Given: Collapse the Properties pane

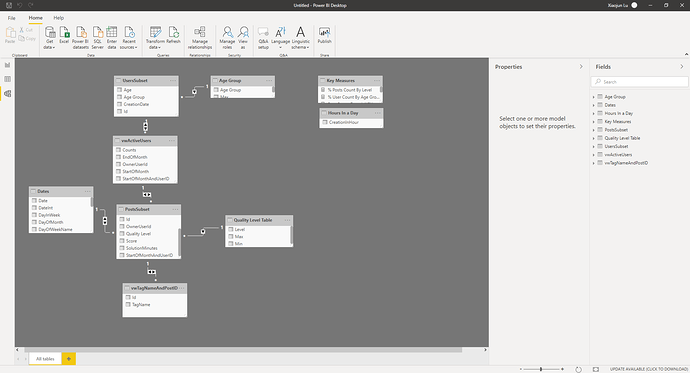Looking at the screenshot, I should (x=581, y=67).
